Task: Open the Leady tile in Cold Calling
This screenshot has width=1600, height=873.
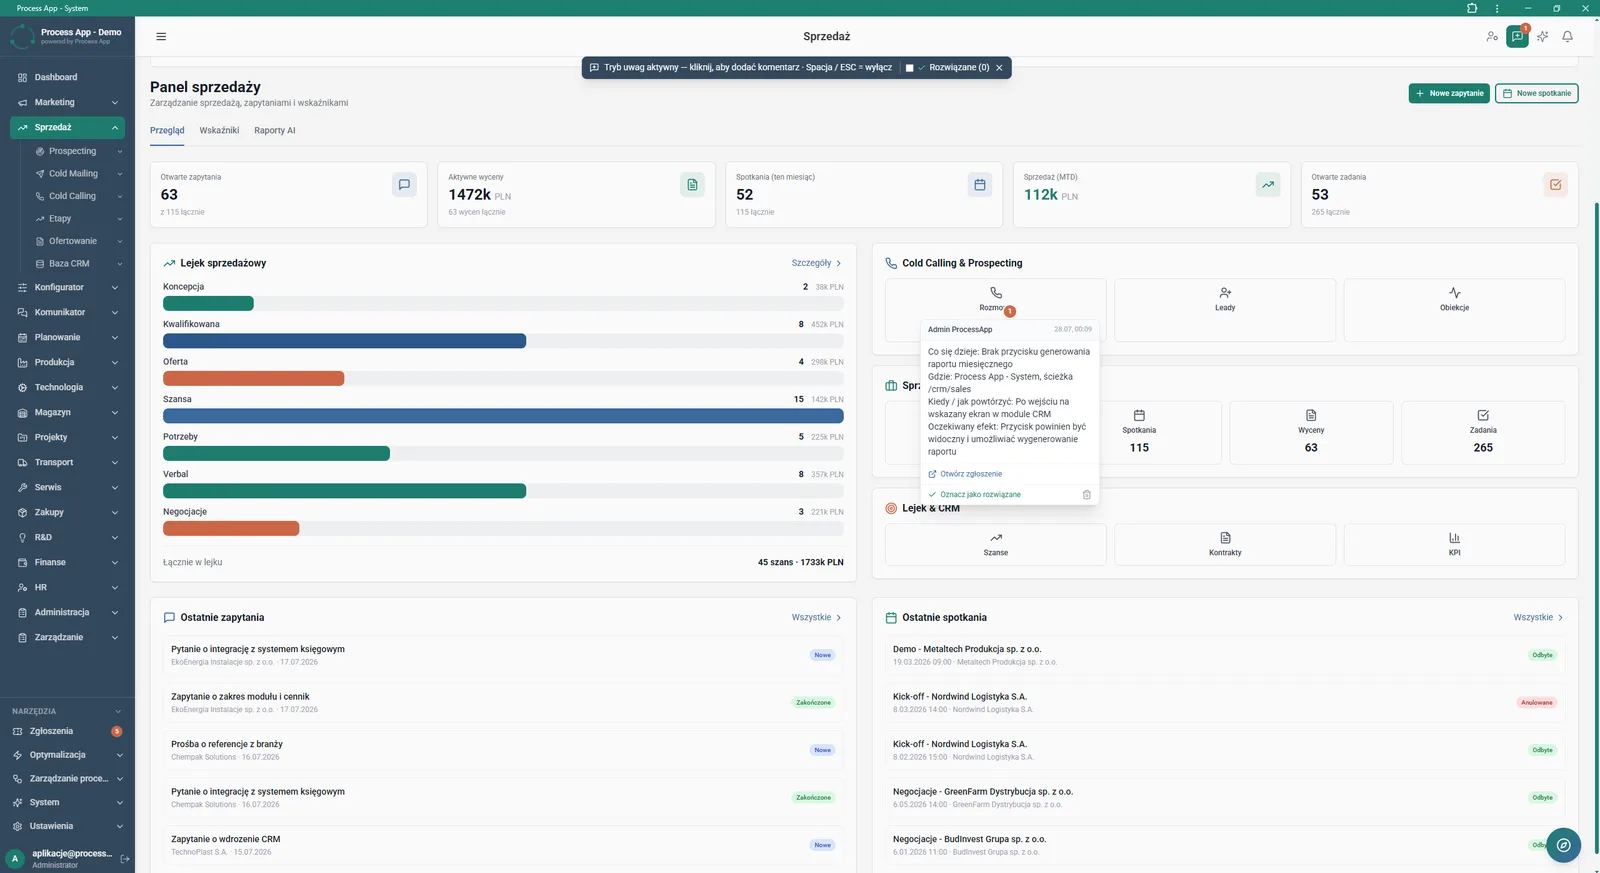Action: 1225,310
